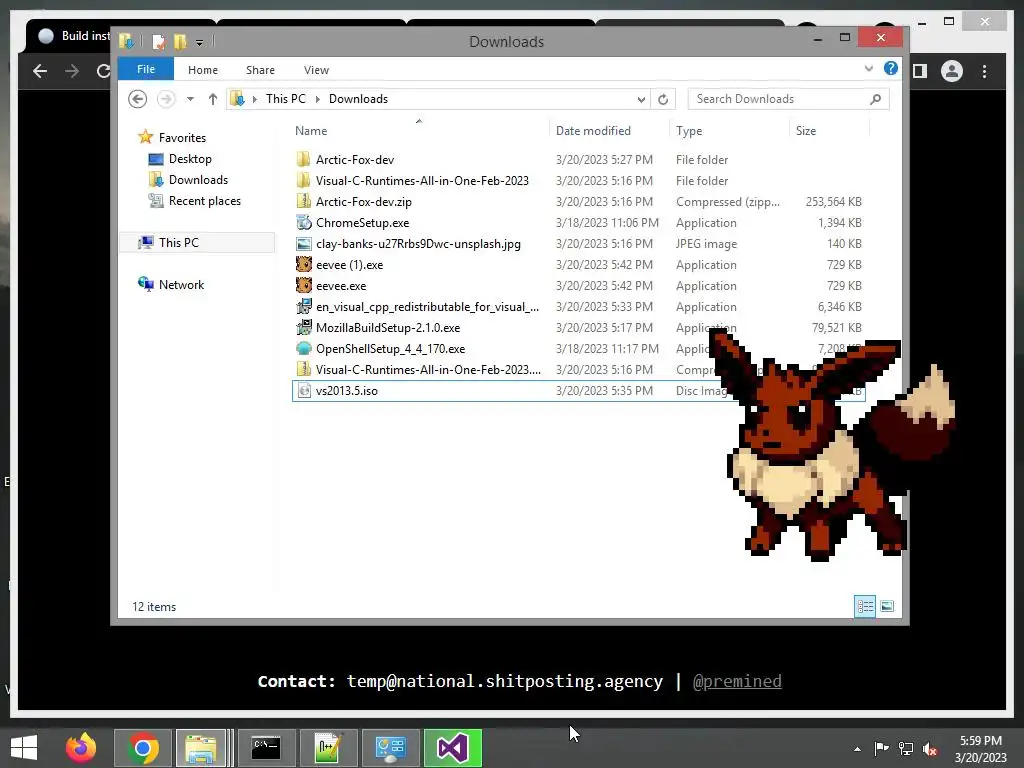
Task: Refresh the Downloads folder view
Action: [x=663, y=99]
